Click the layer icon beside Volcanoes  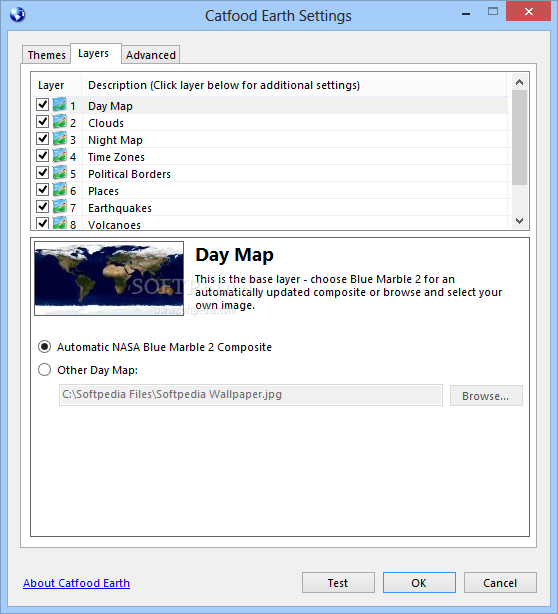pyautogui.click(x=59, y=223)
